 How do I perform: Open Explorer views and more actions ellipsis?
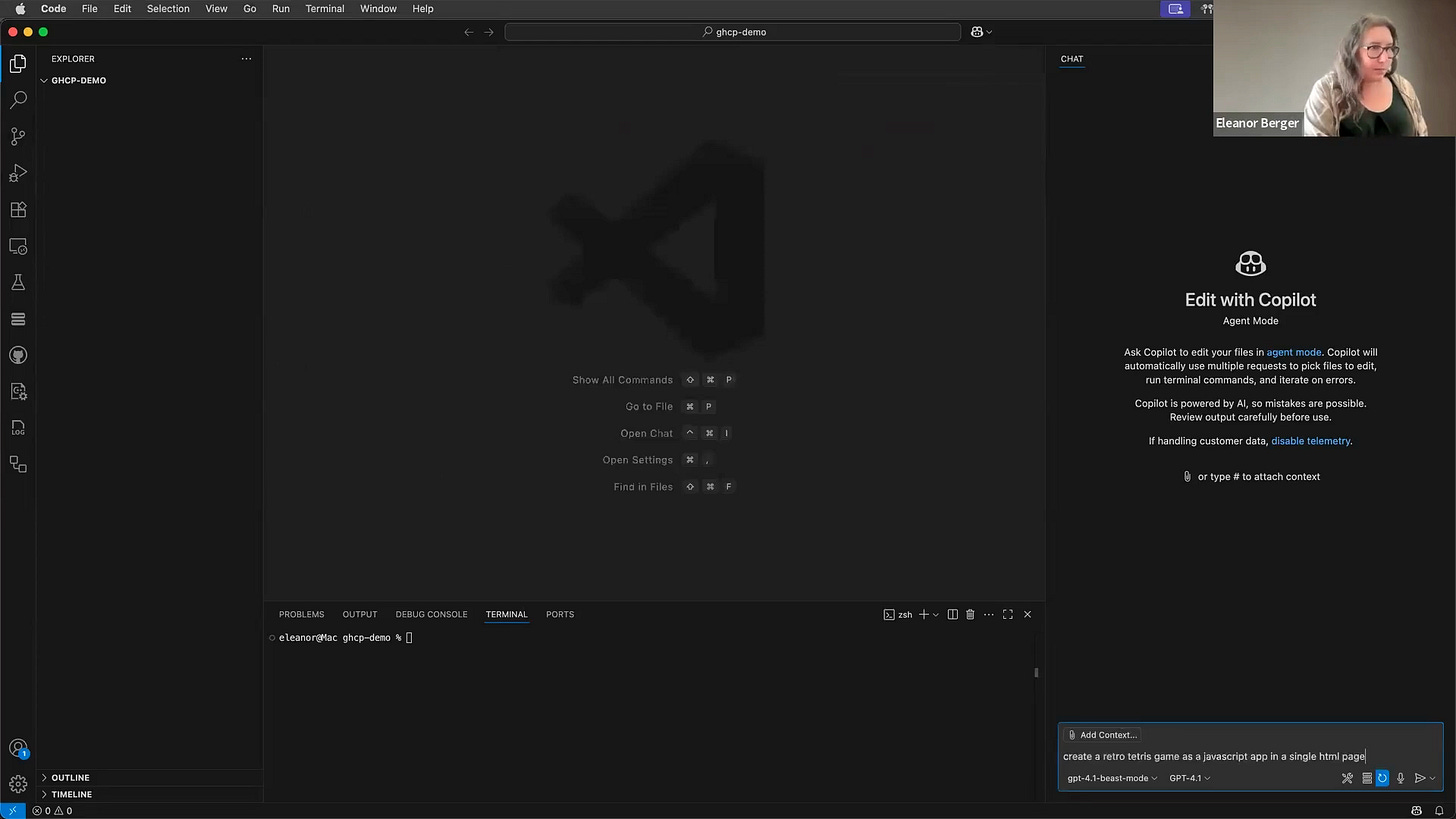pyautogui.click(x=246, y=59)
